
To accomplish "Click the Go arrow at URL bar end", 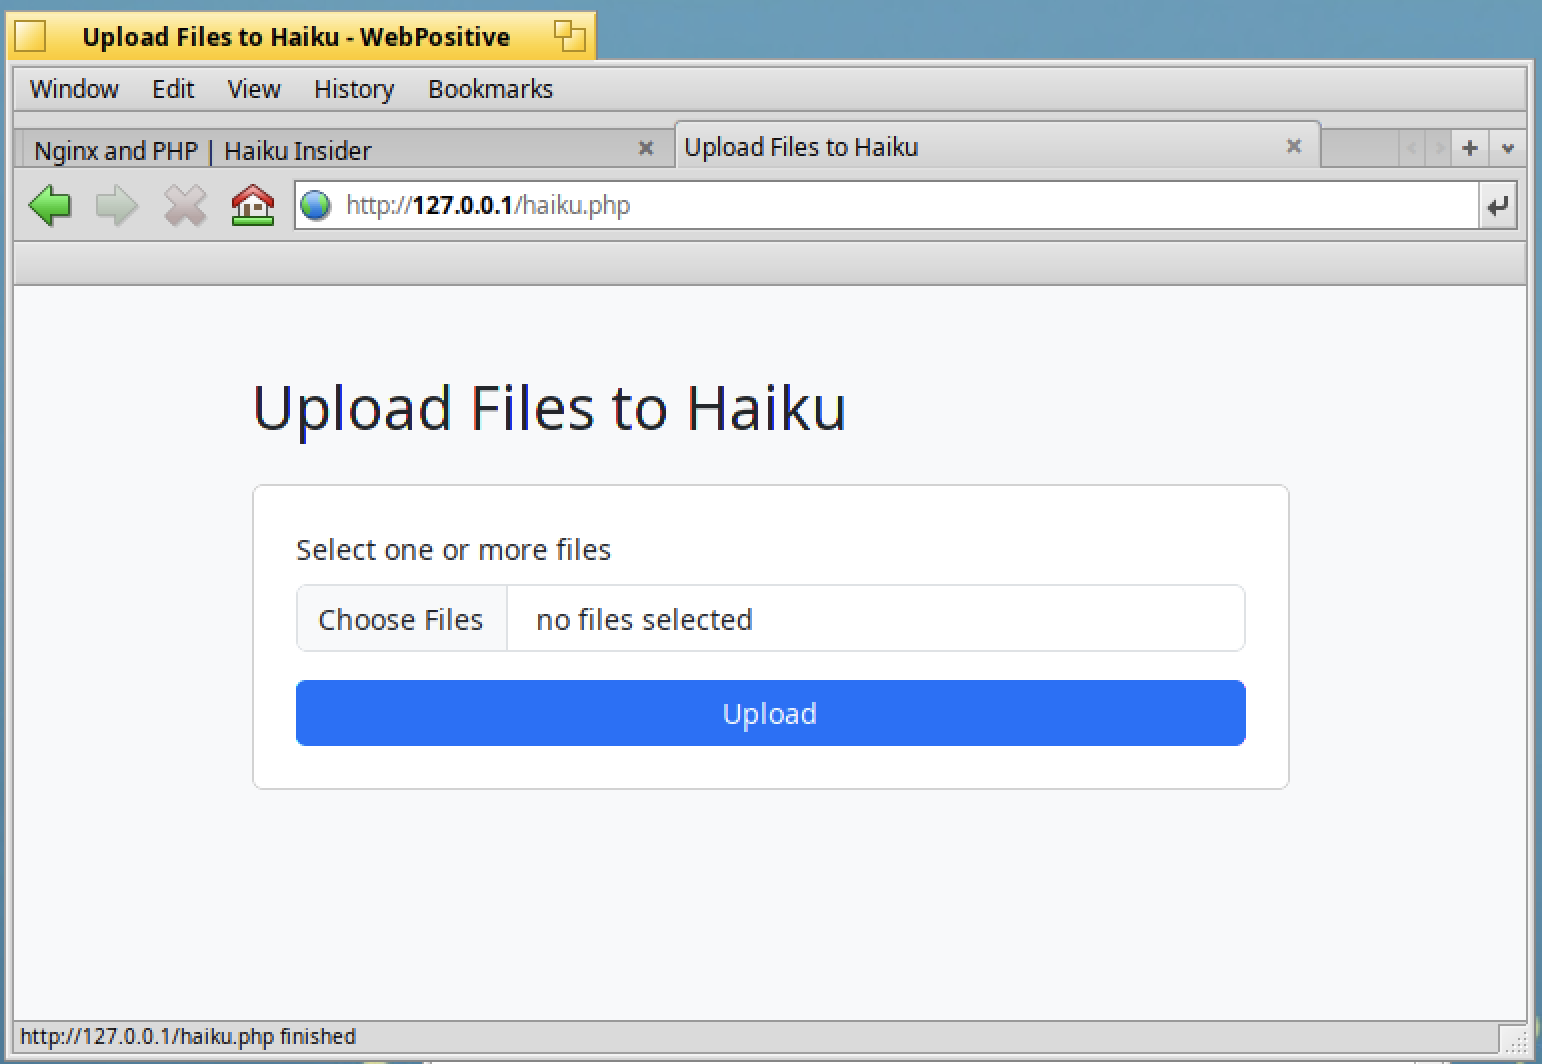I will 1497,206.
